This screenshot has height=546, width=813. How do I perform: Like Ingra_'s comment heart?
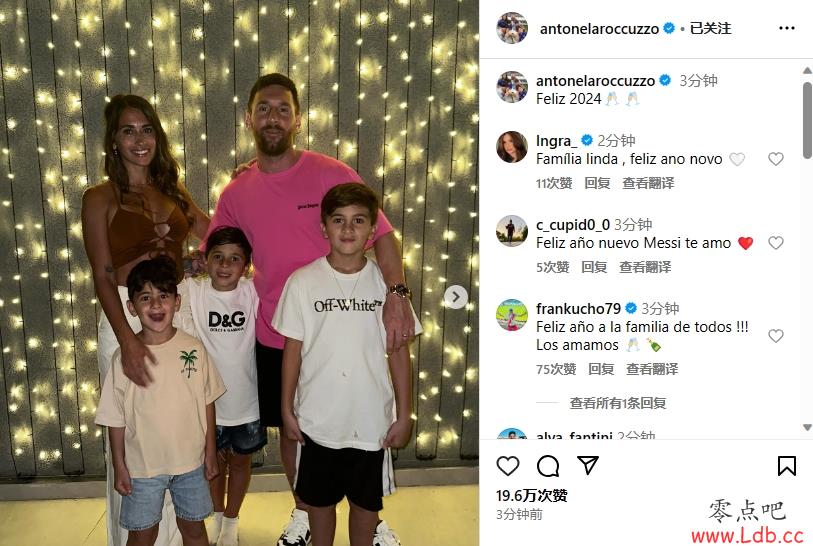click(776, 159)
